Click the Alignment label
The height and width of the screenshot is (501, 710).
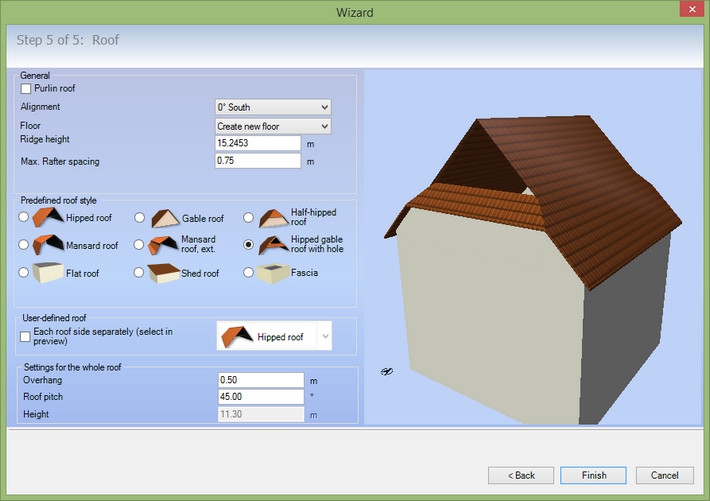[40, 107]
